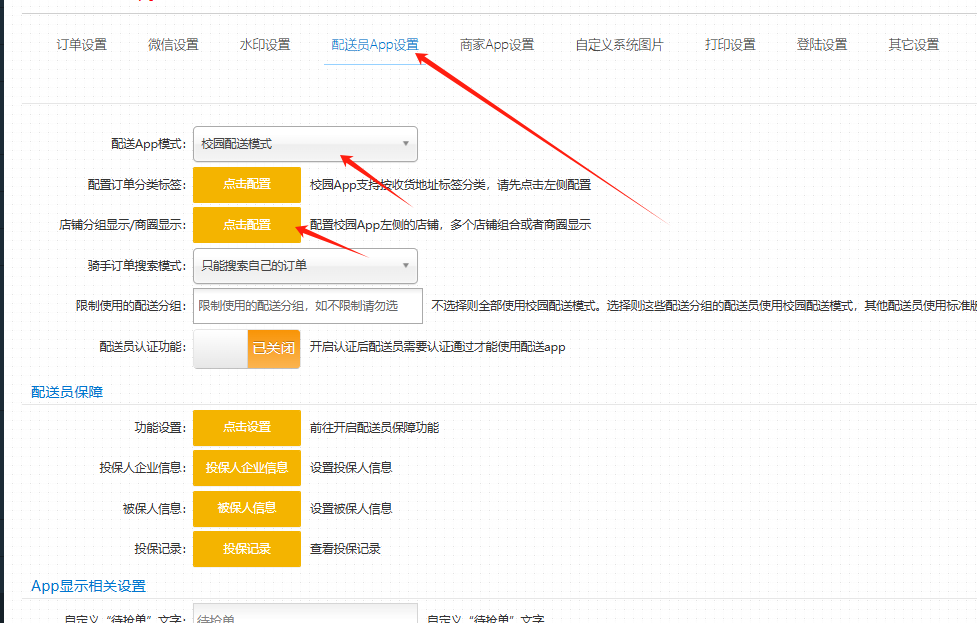Screen dimensions: 977x623
Task: Select the 配送员App设置 tab
Action: click(x=375, y=45)
